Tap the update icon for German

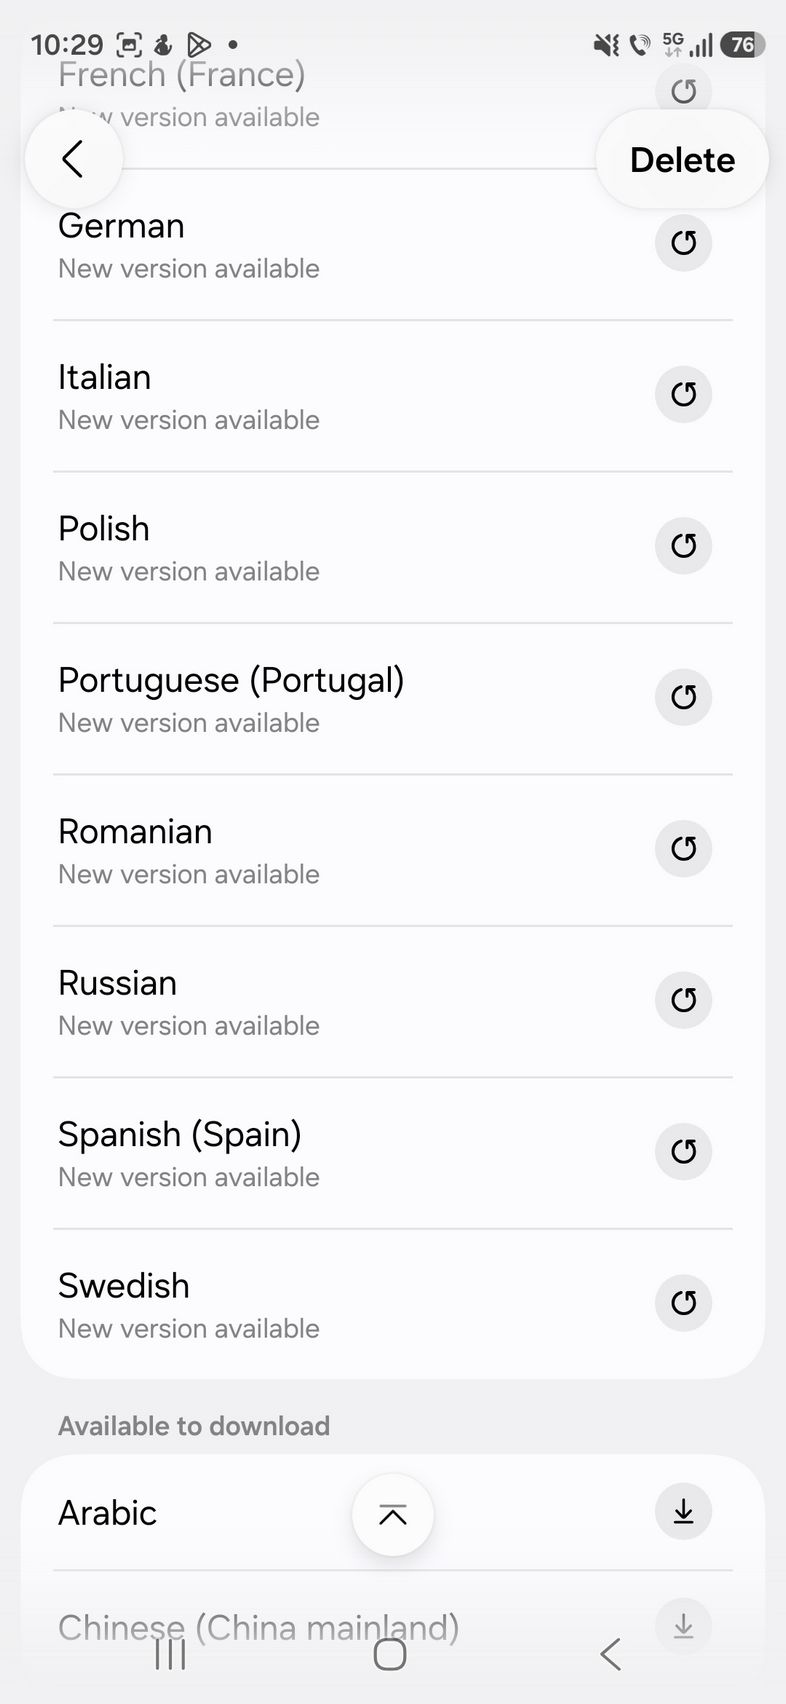coord(683,243)
